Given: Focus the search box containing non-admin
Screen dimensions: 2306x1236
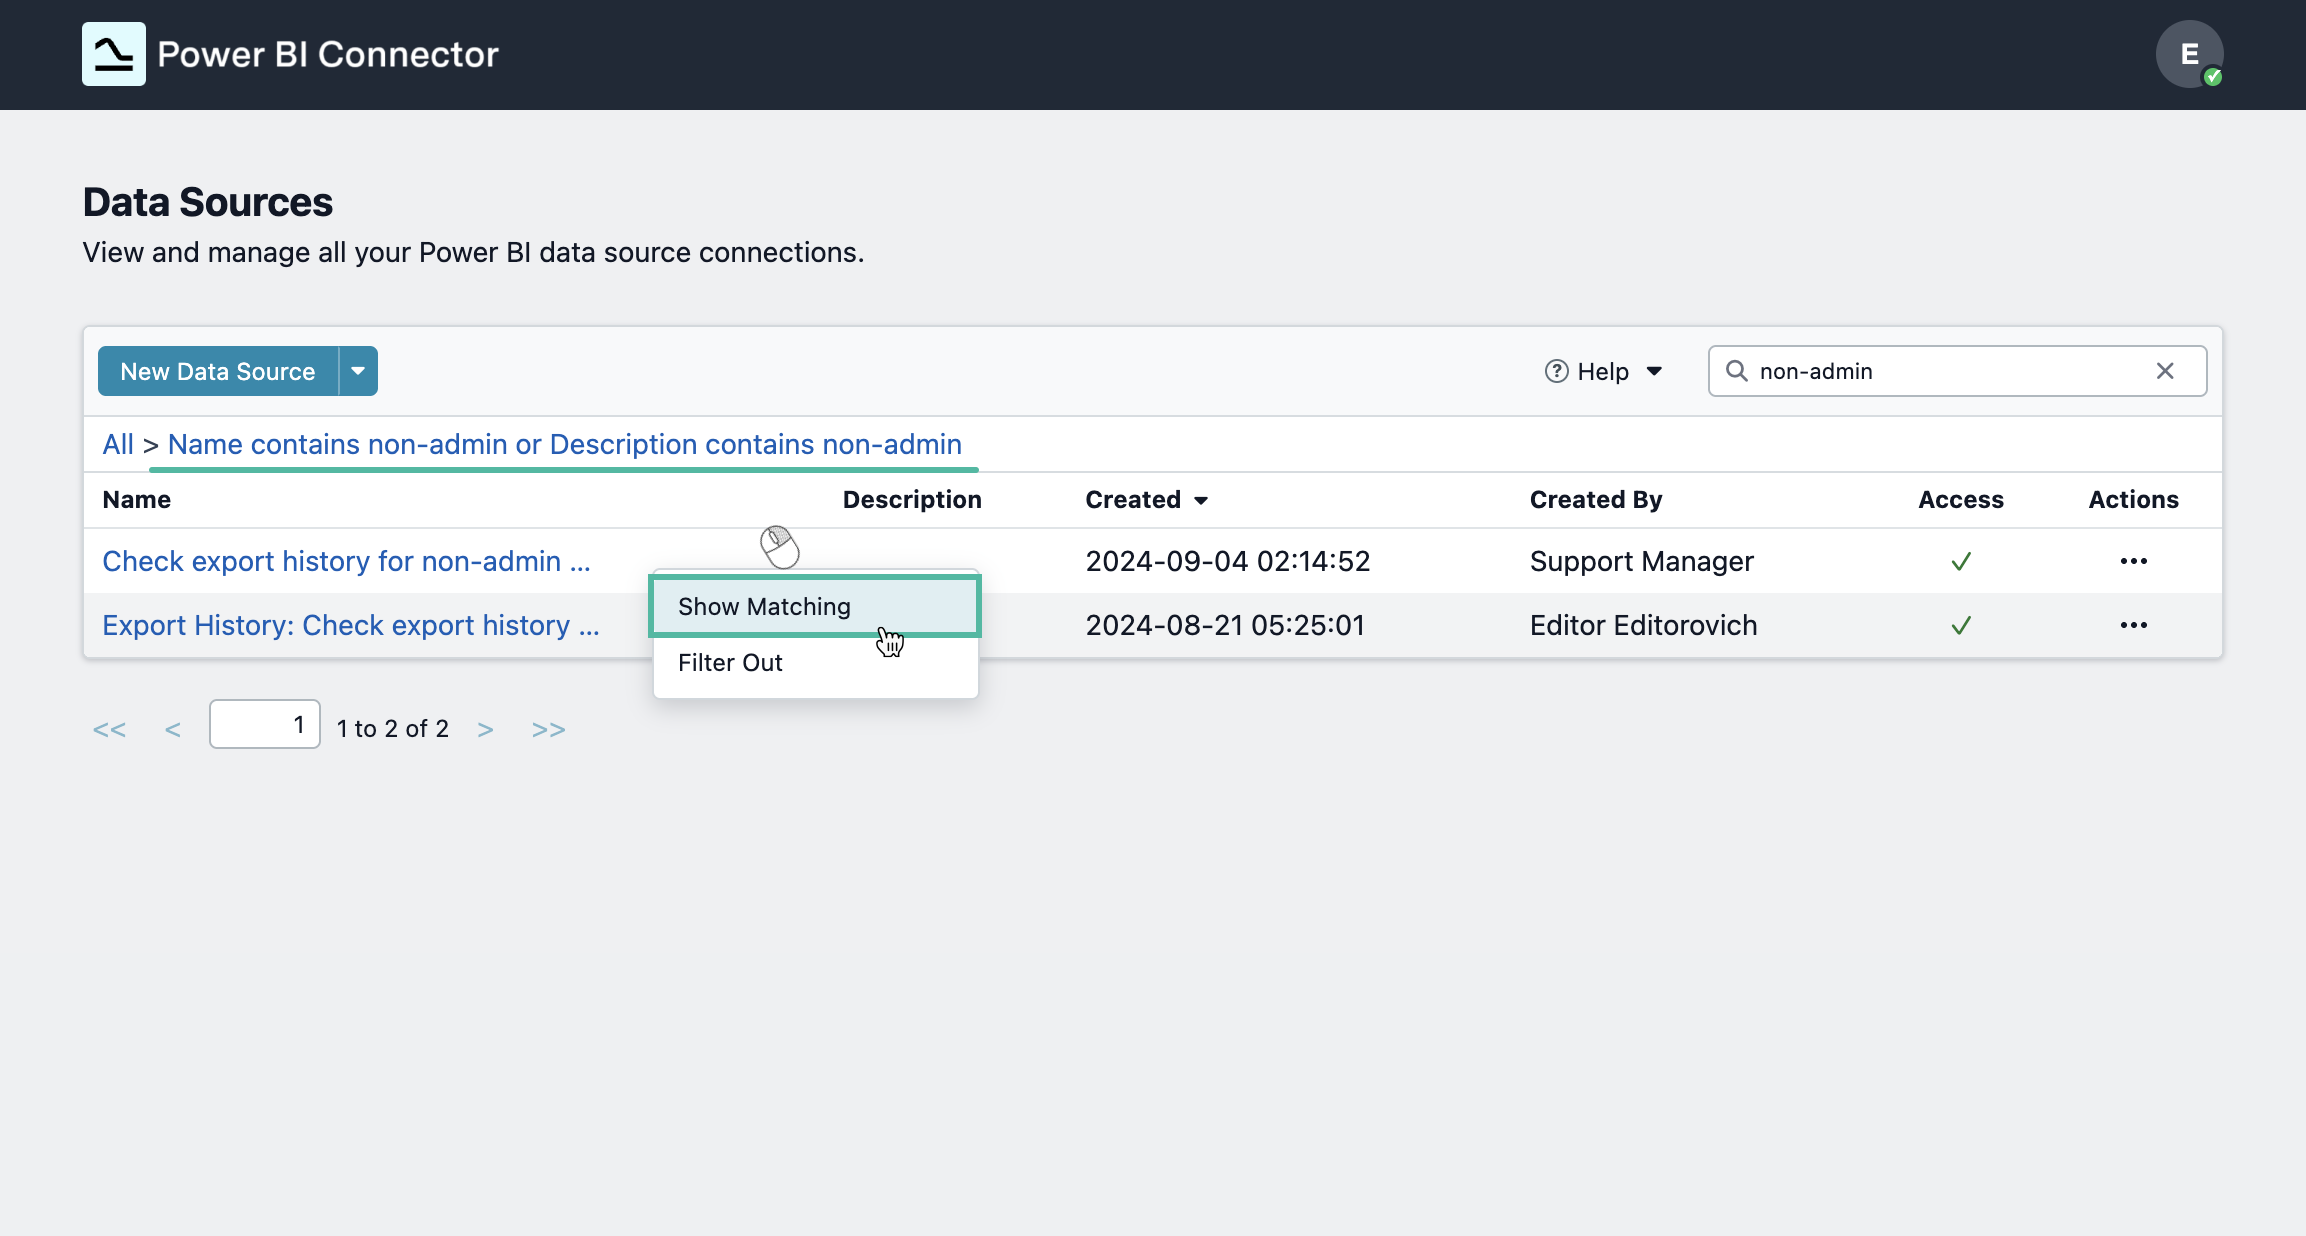Looking at the screenshot, I should coord(1957,371).
